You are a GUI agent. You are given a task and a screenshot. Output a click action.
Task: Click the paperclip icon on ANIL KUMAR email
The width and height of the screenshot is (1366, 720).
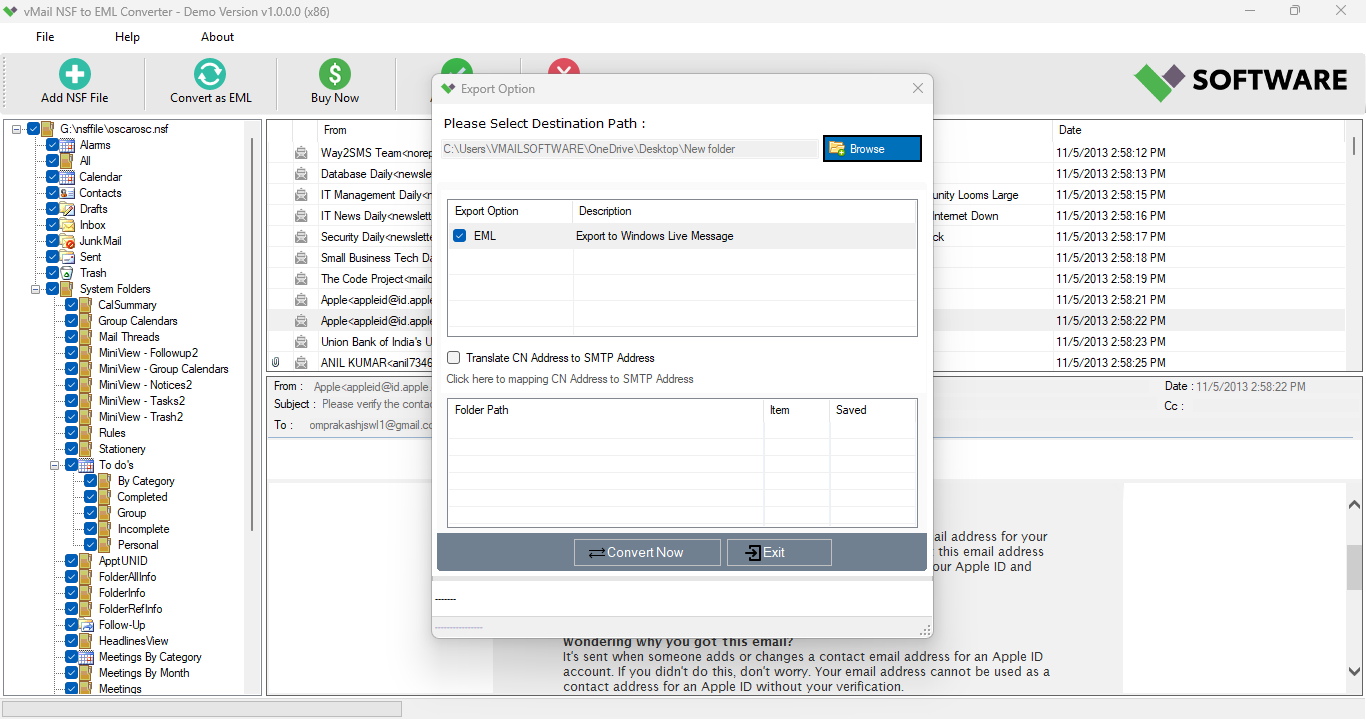tap(276, 362)
